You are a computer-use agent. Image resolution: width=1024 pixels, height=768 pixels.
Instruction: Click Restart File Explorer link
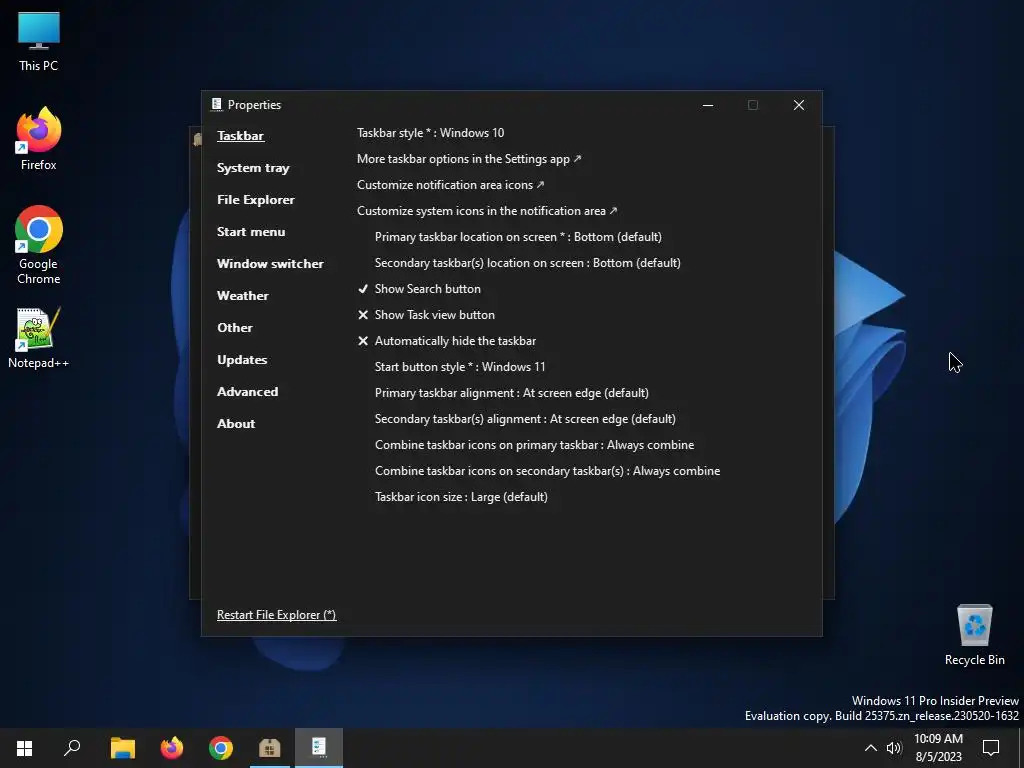tap(276, 615)
